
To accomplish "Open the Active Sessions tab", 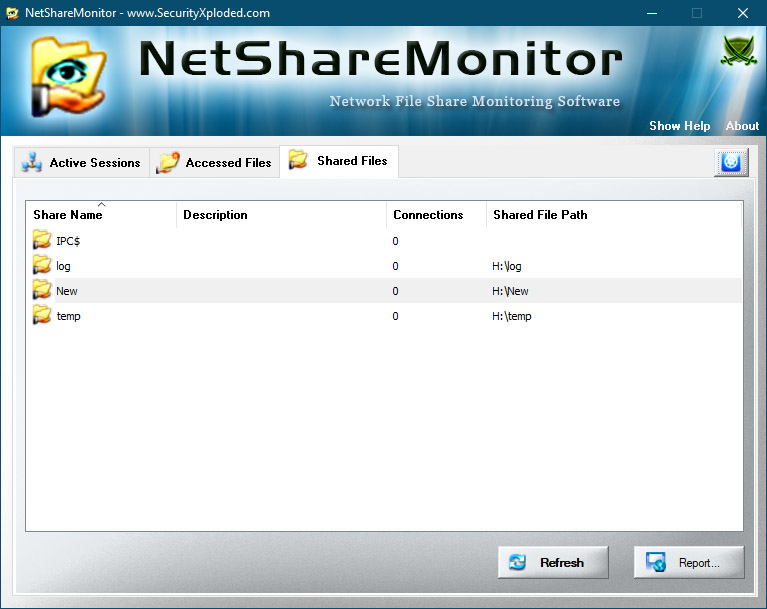I will tap(81, 162).
